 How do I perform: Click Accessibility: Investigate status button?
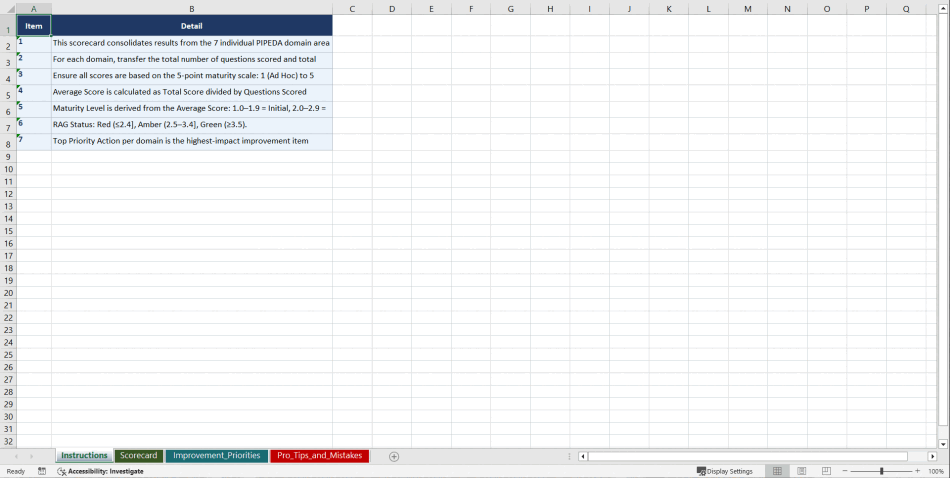[100, 471]
